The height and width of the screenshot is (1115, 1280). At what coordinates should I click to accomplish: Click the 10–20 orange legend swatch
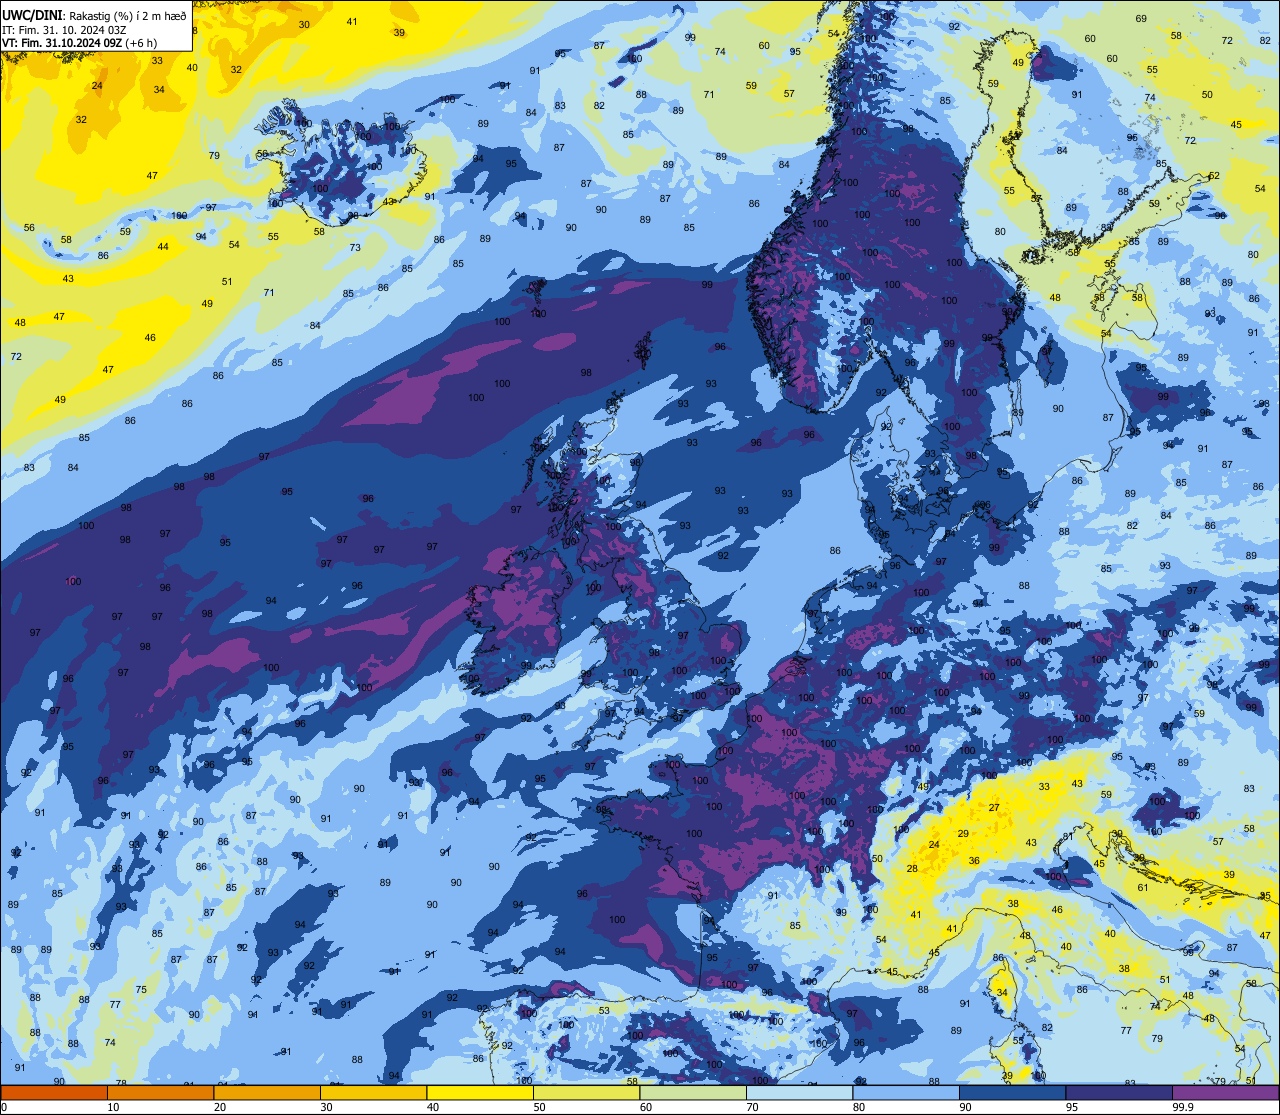(x=160, y=1092)
